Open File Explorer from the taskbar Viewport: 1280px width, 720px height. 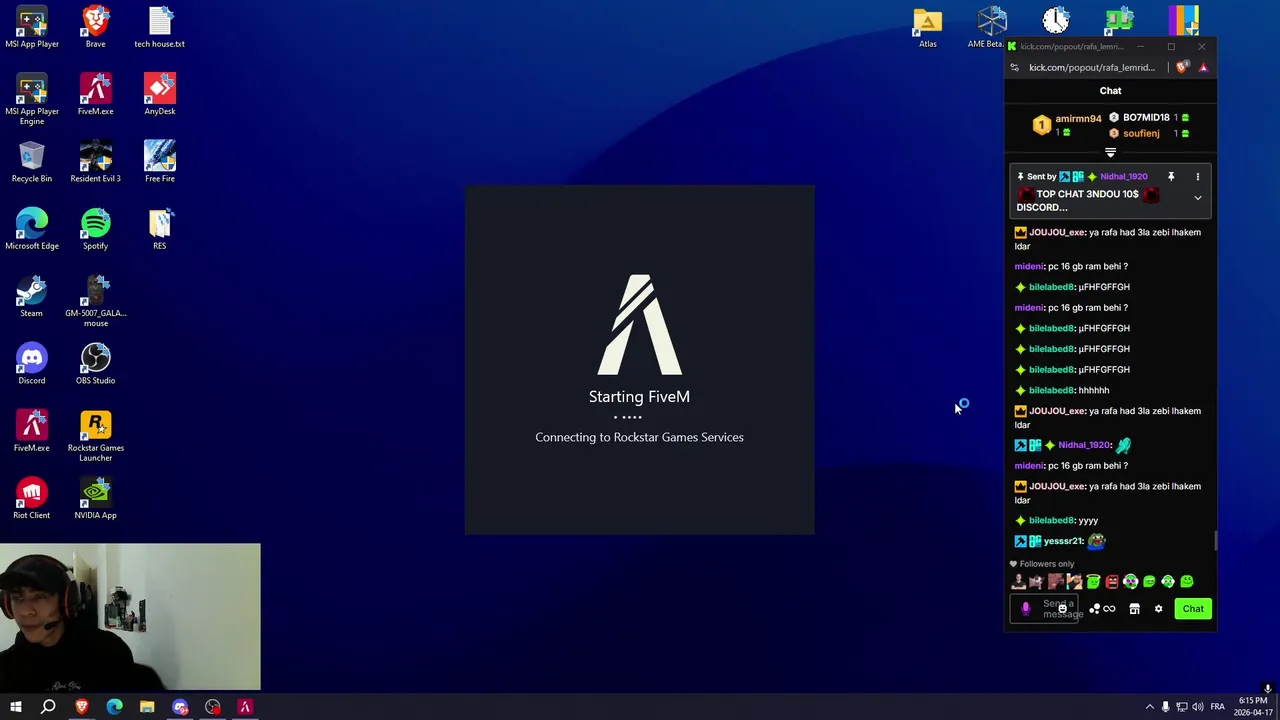coord(147,707)
